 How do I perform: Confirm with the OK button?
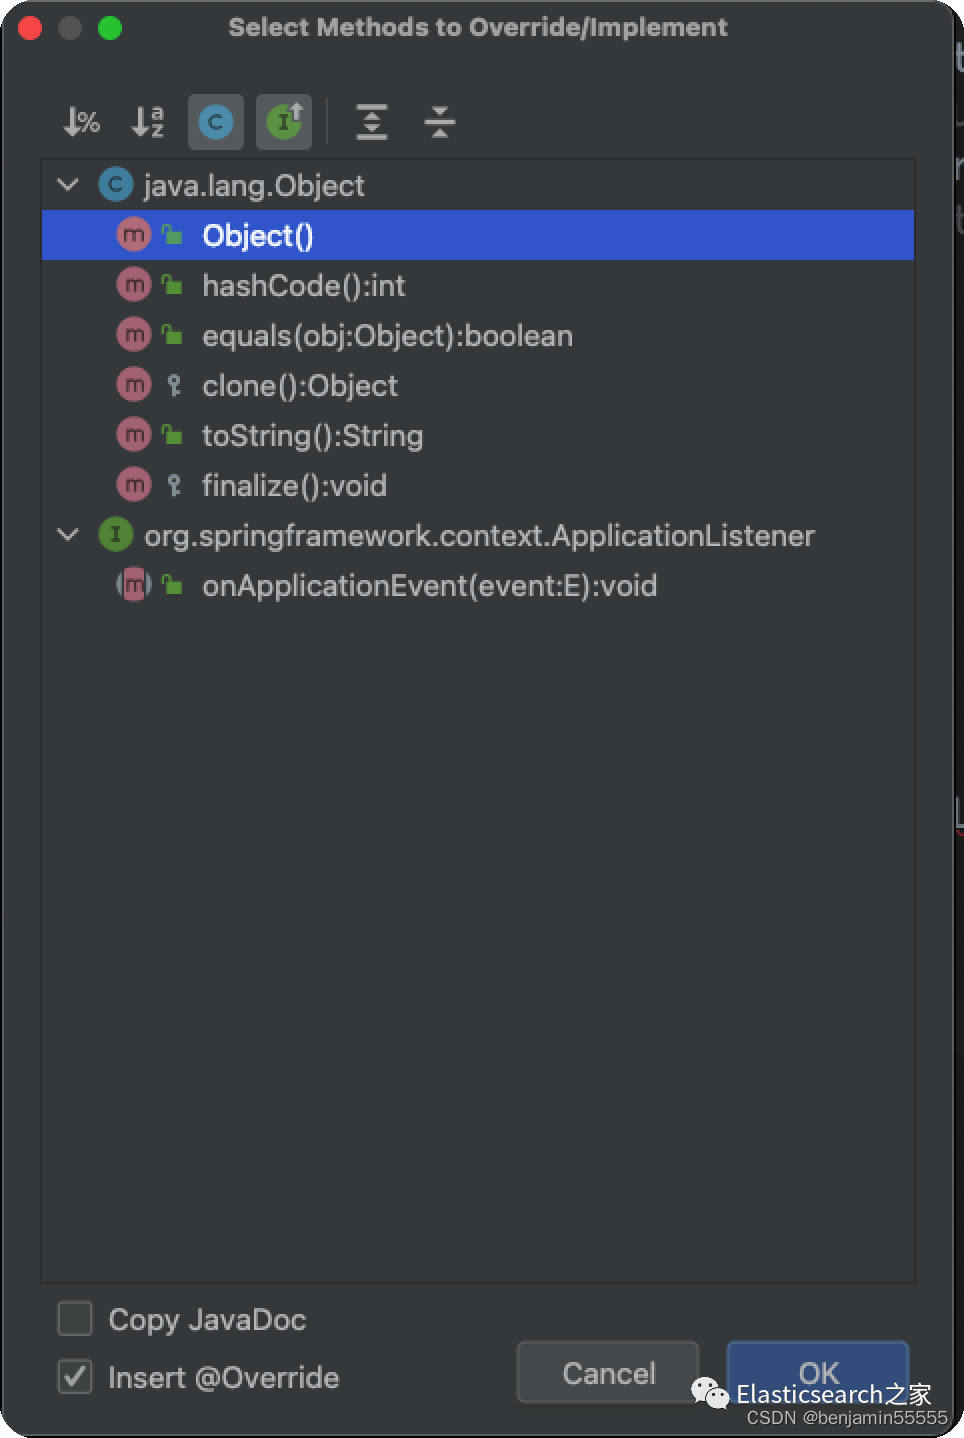click(x=817, y=1366)
